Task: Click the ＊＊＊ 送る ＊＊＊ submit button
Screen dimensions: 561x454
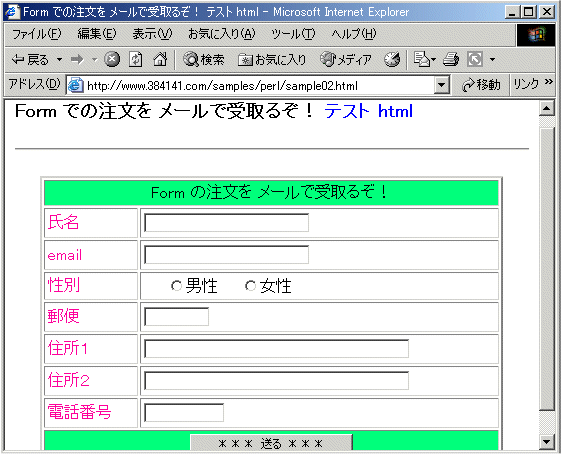Action: pos(271,444)
